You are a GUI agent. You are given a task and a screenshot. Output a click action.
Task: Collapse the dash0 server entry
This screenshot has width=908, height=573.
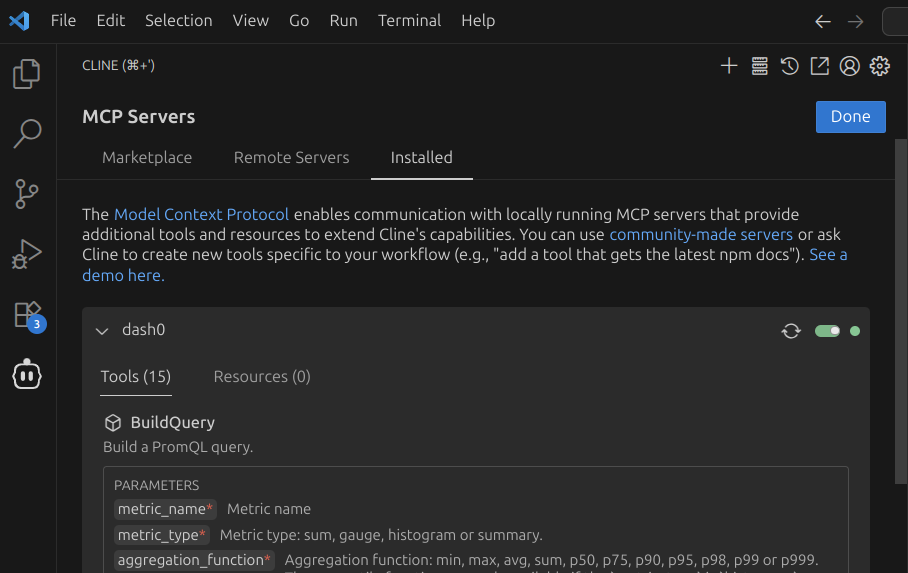[101, 331]
